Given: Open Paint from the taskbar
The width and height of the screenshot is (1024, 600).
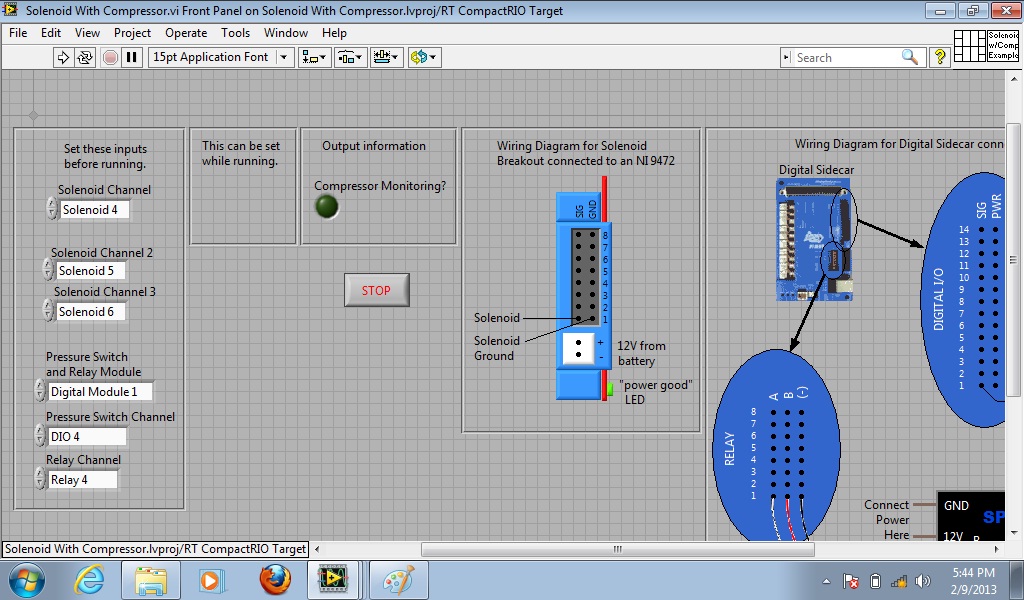Looking at the screenshot, I should [398, 580].
